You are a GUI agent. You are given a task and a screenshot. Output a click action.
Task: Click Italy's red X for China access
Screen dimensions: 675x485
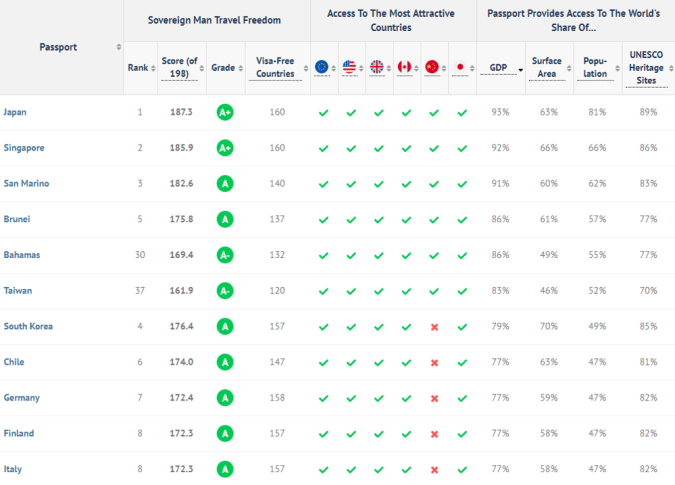[434, 470]
